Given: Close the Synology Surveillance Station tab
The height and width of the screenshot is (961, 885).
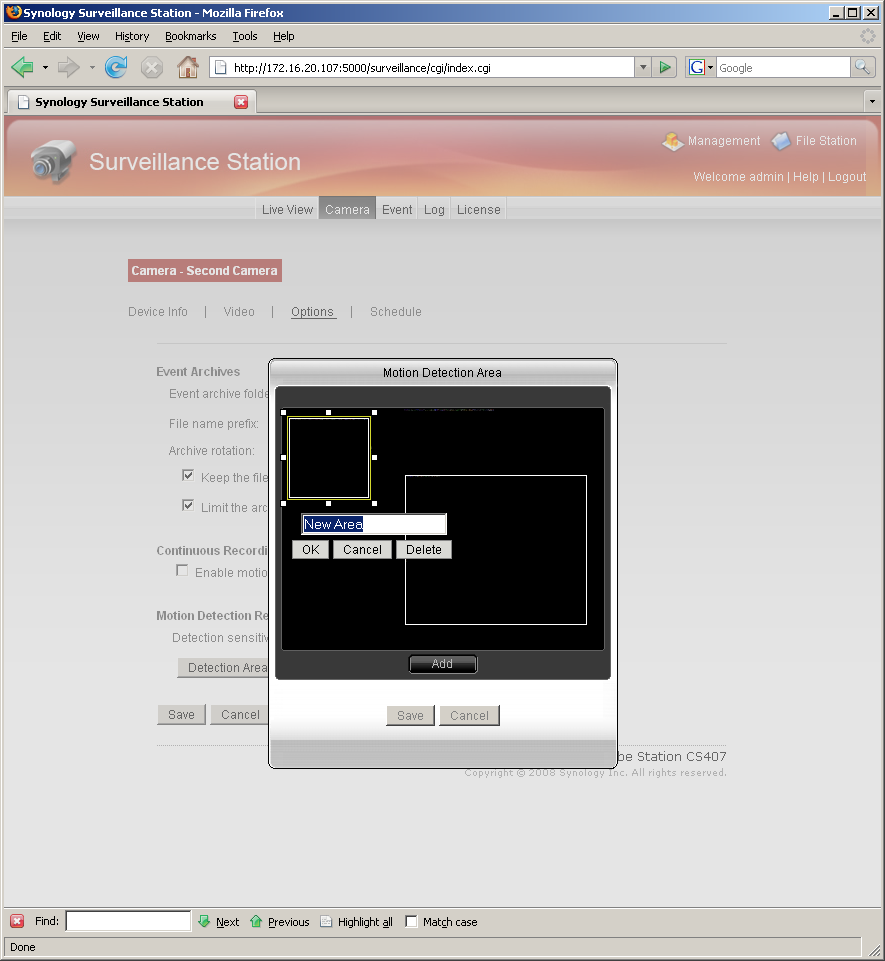Looking at the screenshot, I should (x=241, y=102).
